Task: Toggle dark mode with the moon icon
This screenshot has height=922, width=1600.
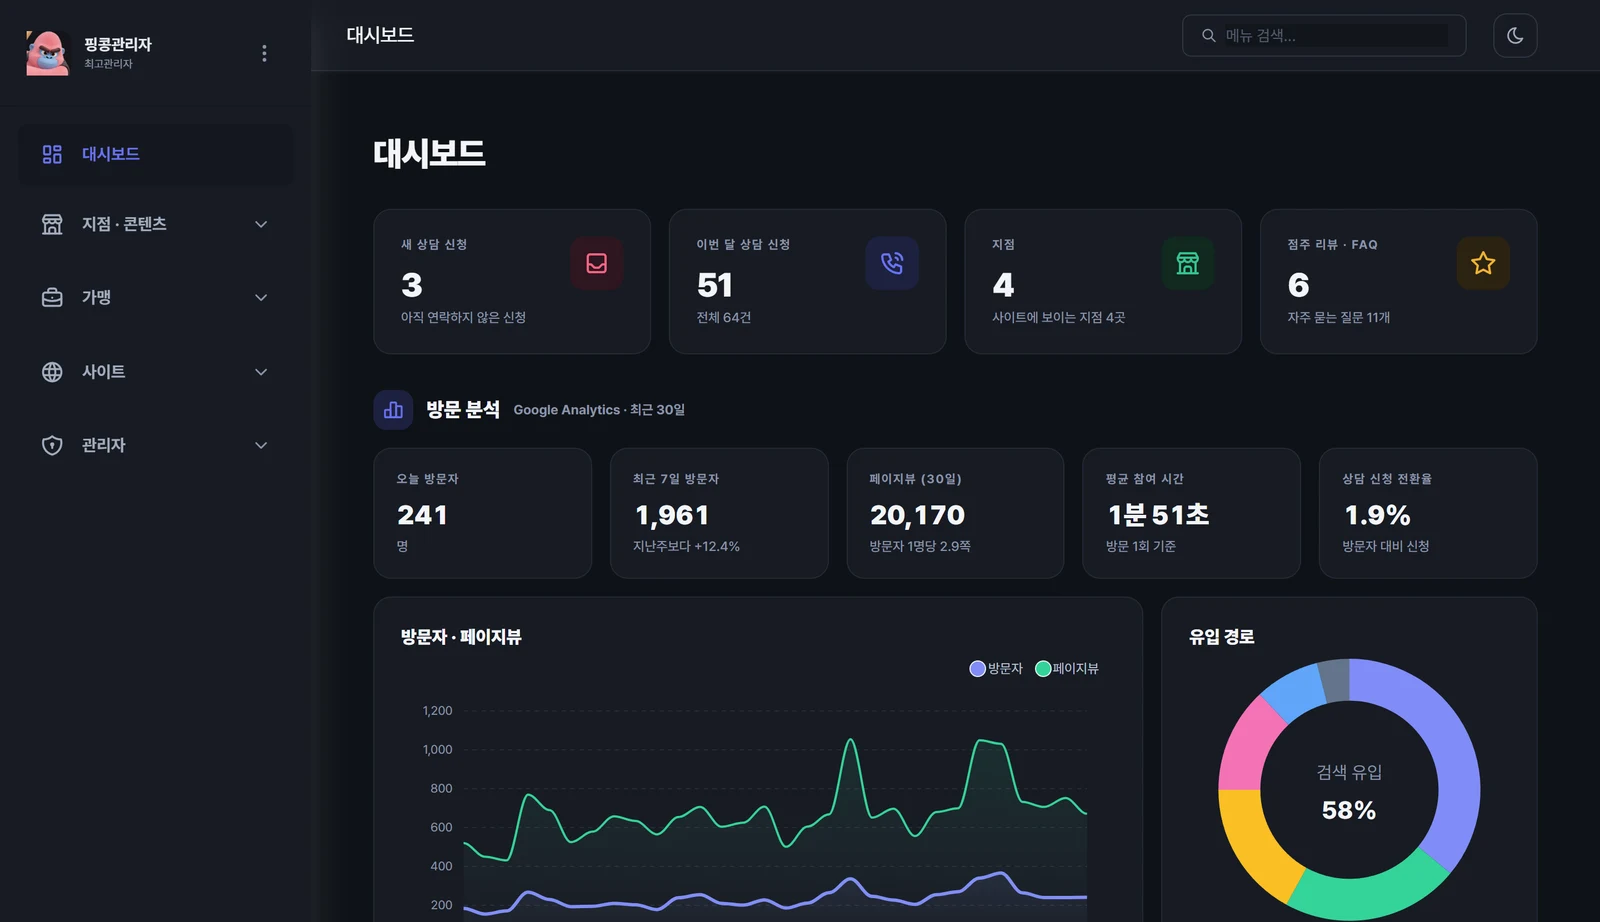Action: pos(1515,35)
